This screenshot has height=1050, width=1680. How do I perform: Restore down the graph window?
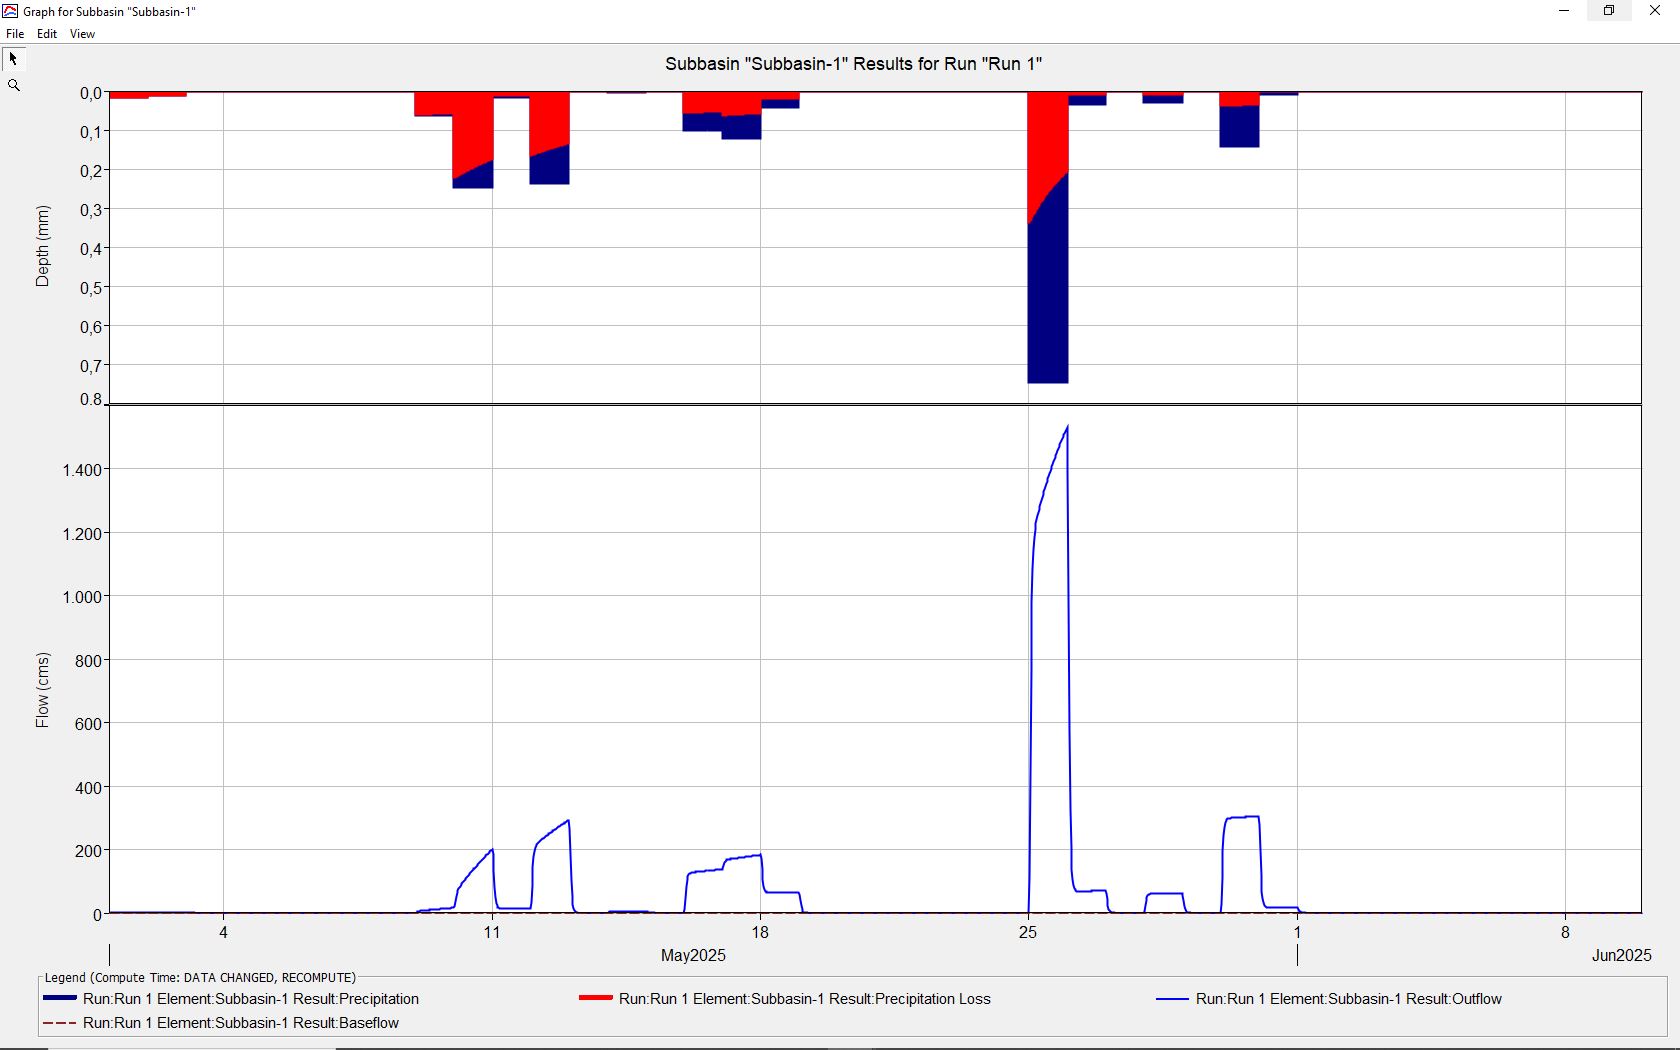(x=1609, y=11)
